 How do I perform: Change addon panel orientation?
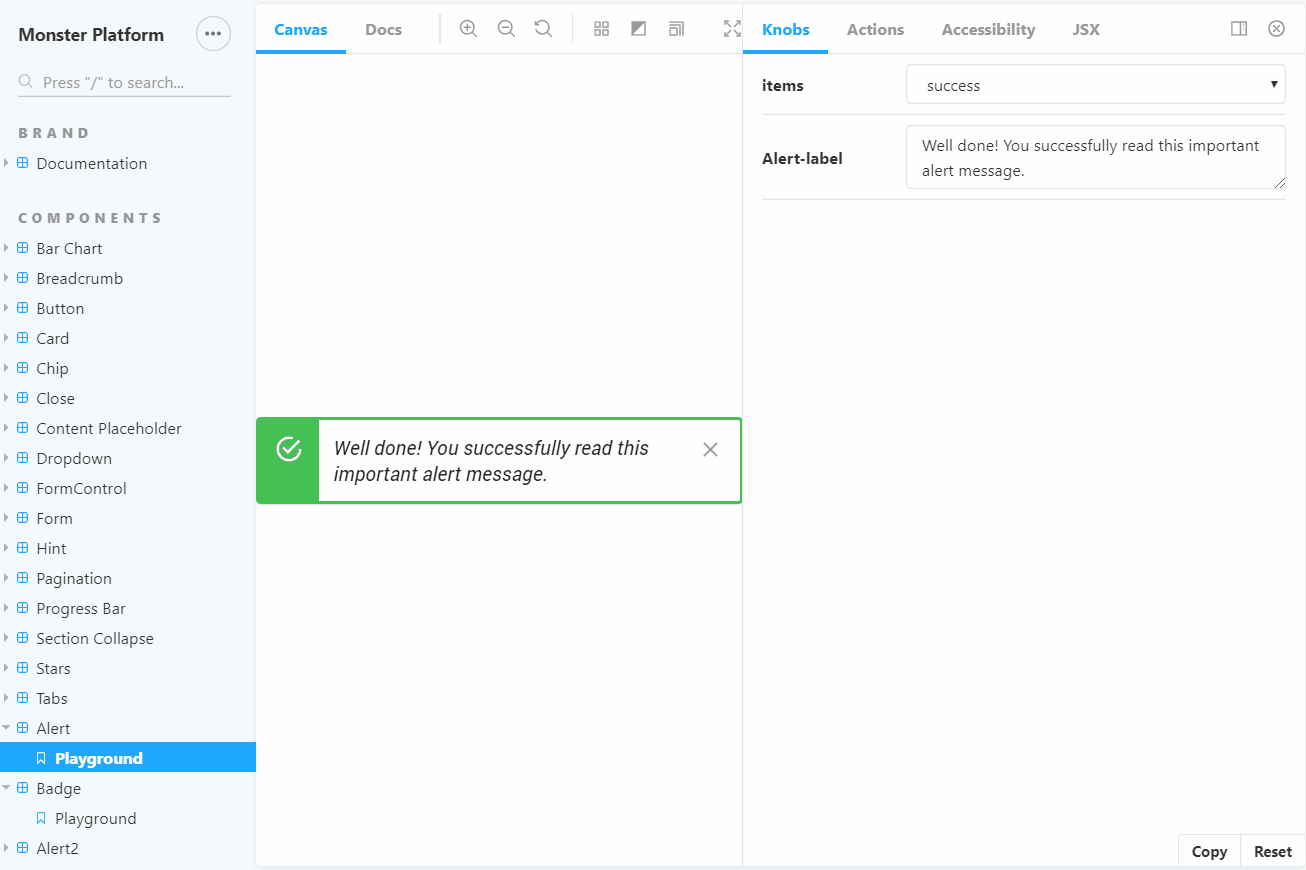1238,29
